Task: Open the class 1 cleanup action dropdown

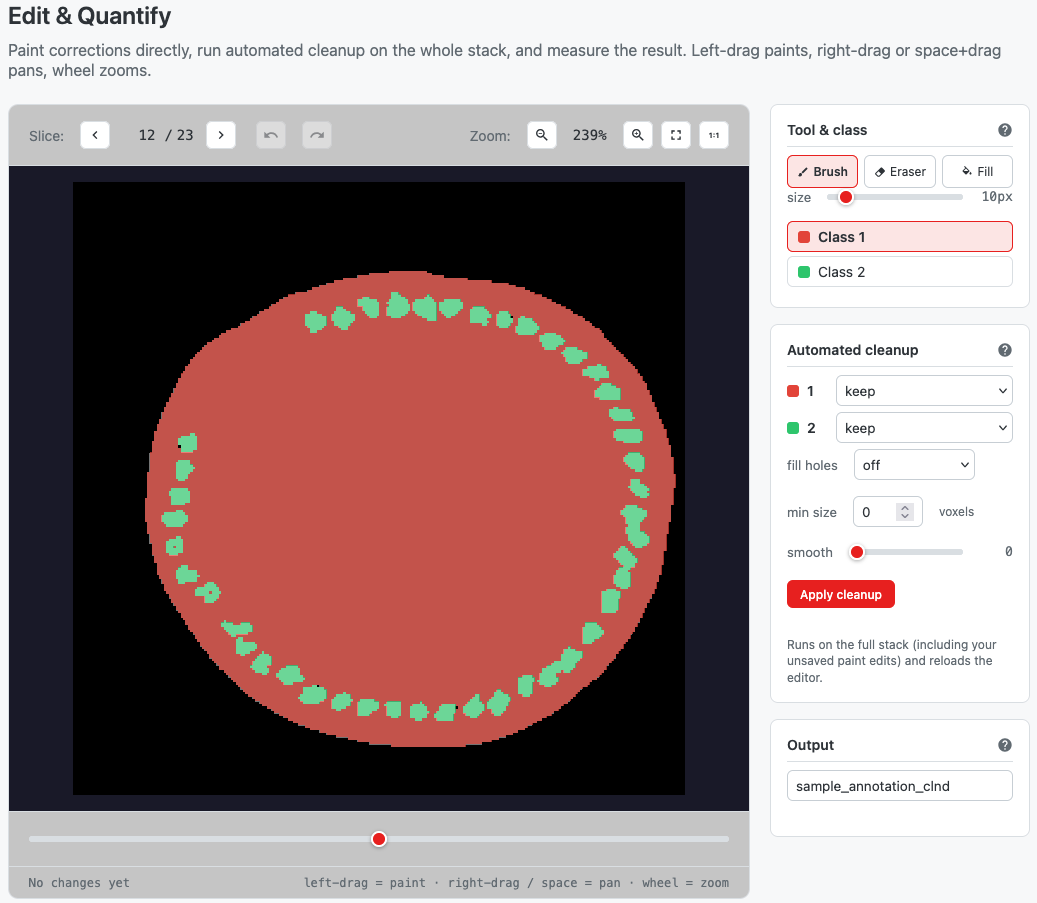Action: pyautogui.click(x=924, y=391)
